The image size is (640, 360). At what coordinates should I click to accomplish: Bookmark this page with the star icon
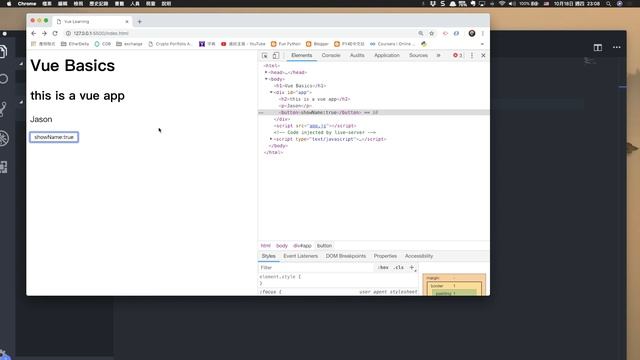point(431,33)
